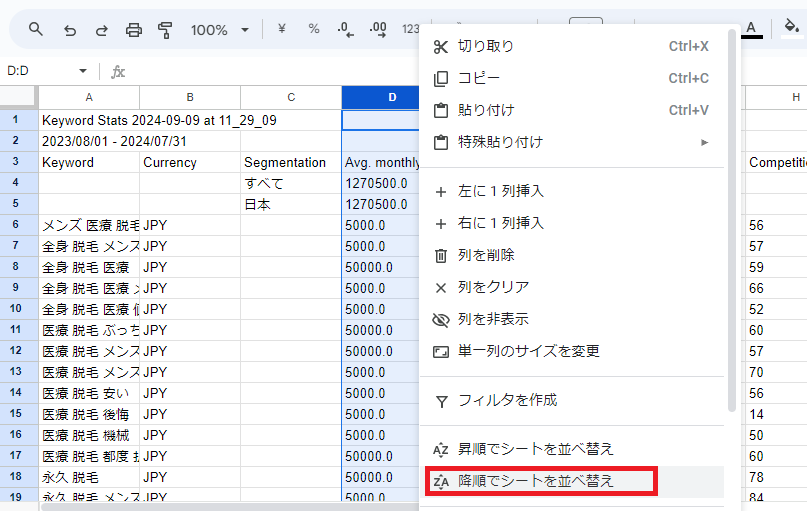Open the text color button
The height and width of the screenshot is (511, 807).
751,30
